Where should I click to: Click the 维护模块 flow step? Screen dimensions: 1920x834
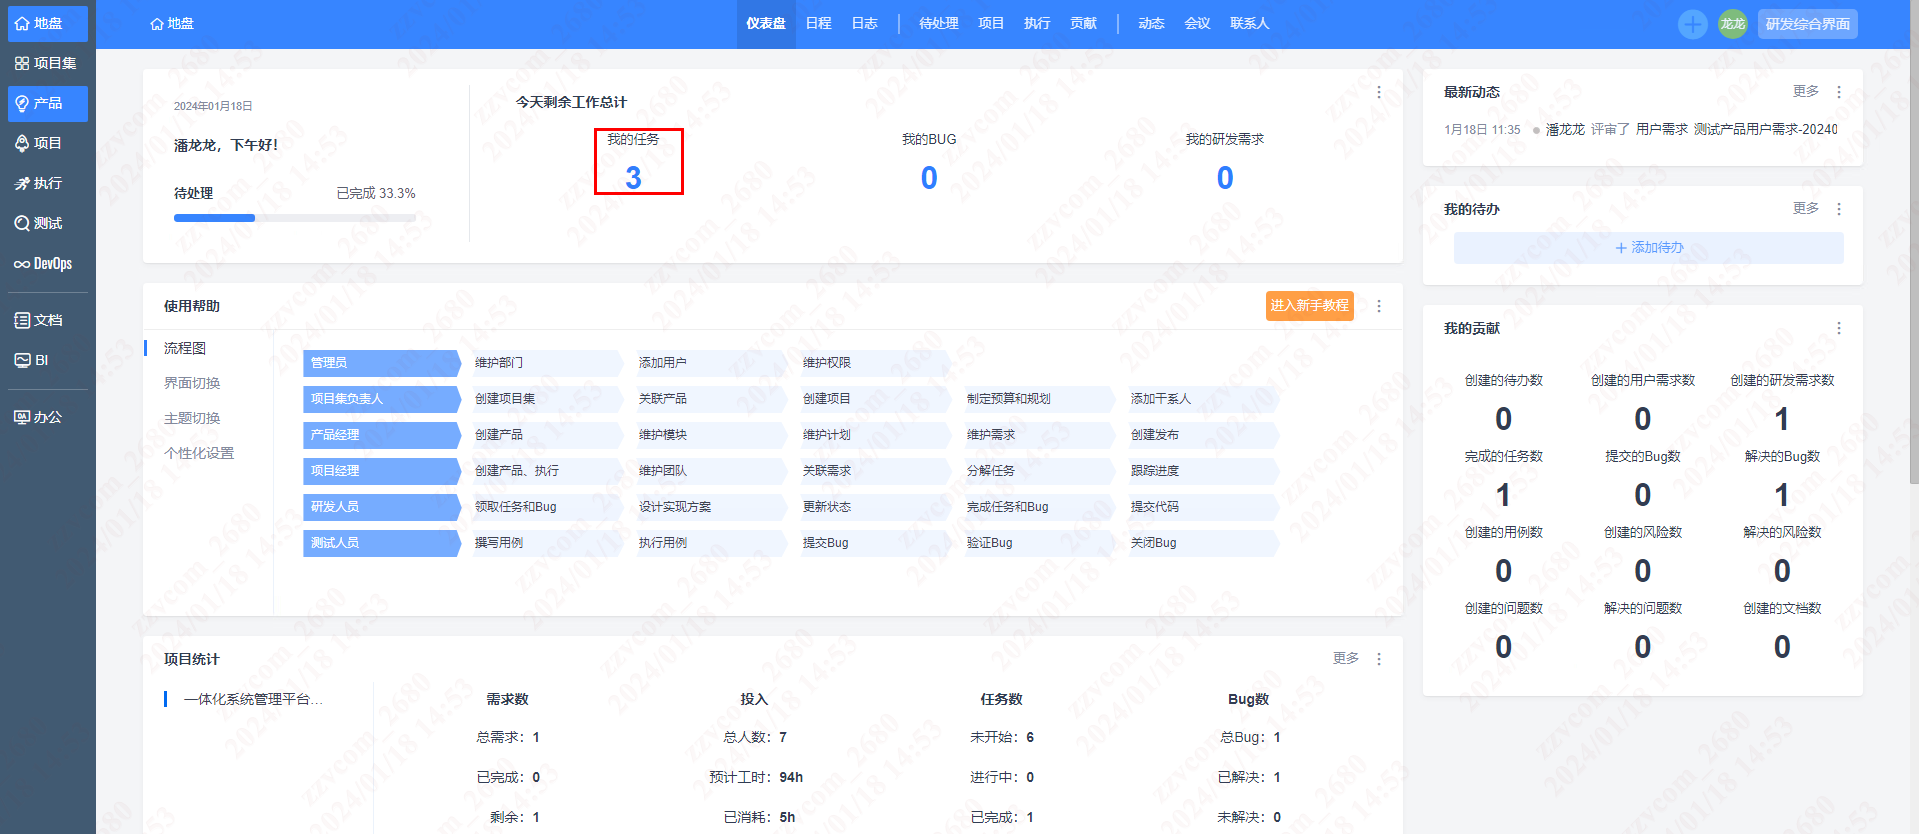pyautogui.click(x=709, y=435)
